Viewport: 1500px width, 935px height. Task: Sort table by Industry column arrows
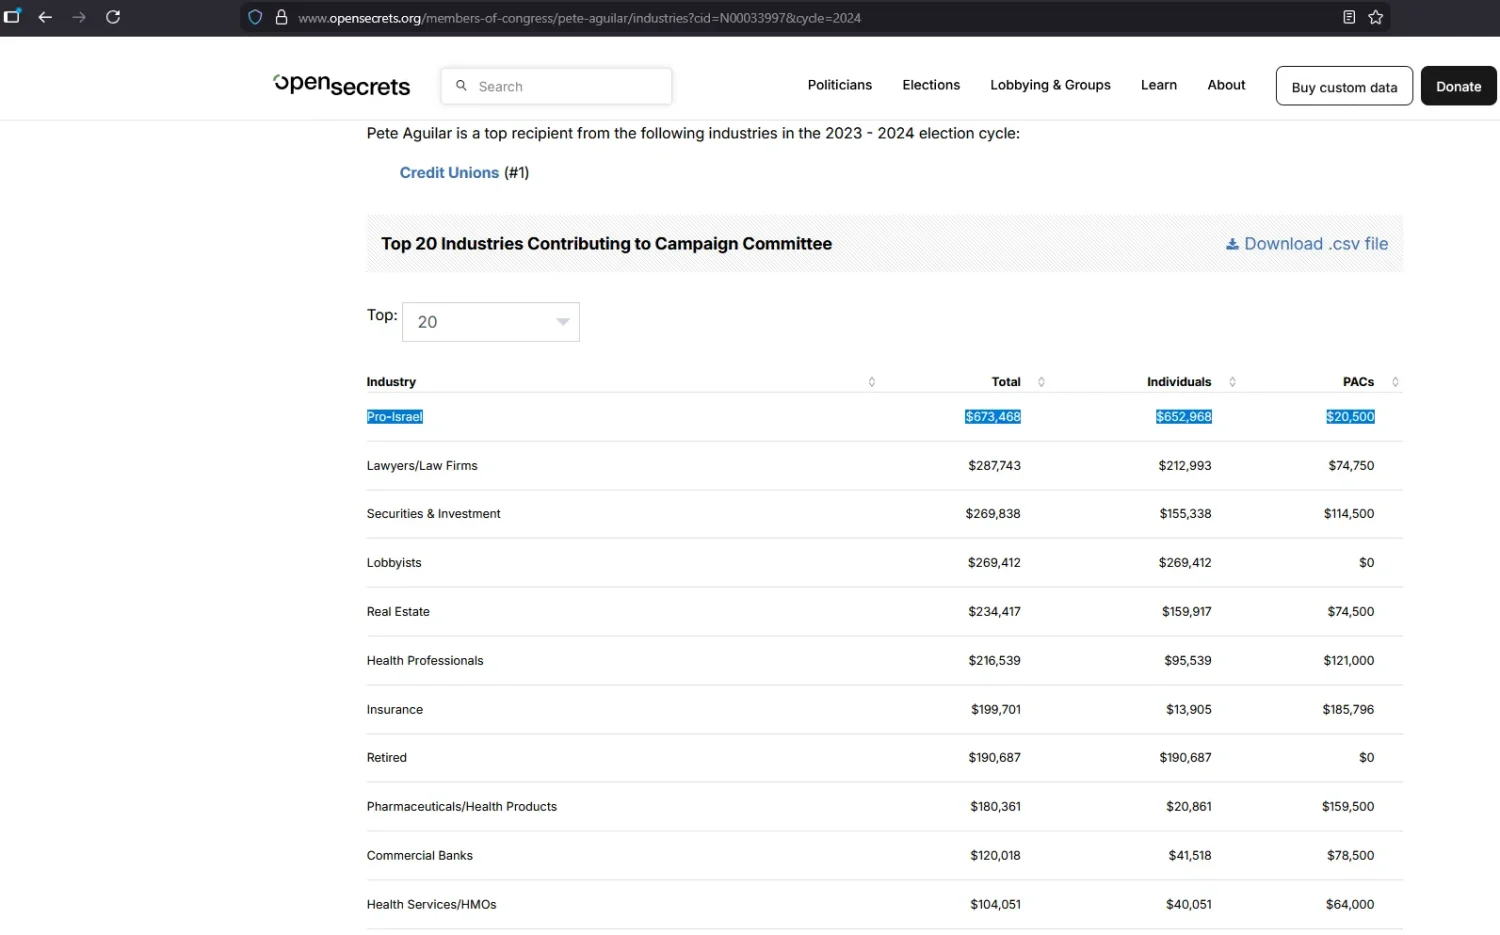click(x=872, y=382)
